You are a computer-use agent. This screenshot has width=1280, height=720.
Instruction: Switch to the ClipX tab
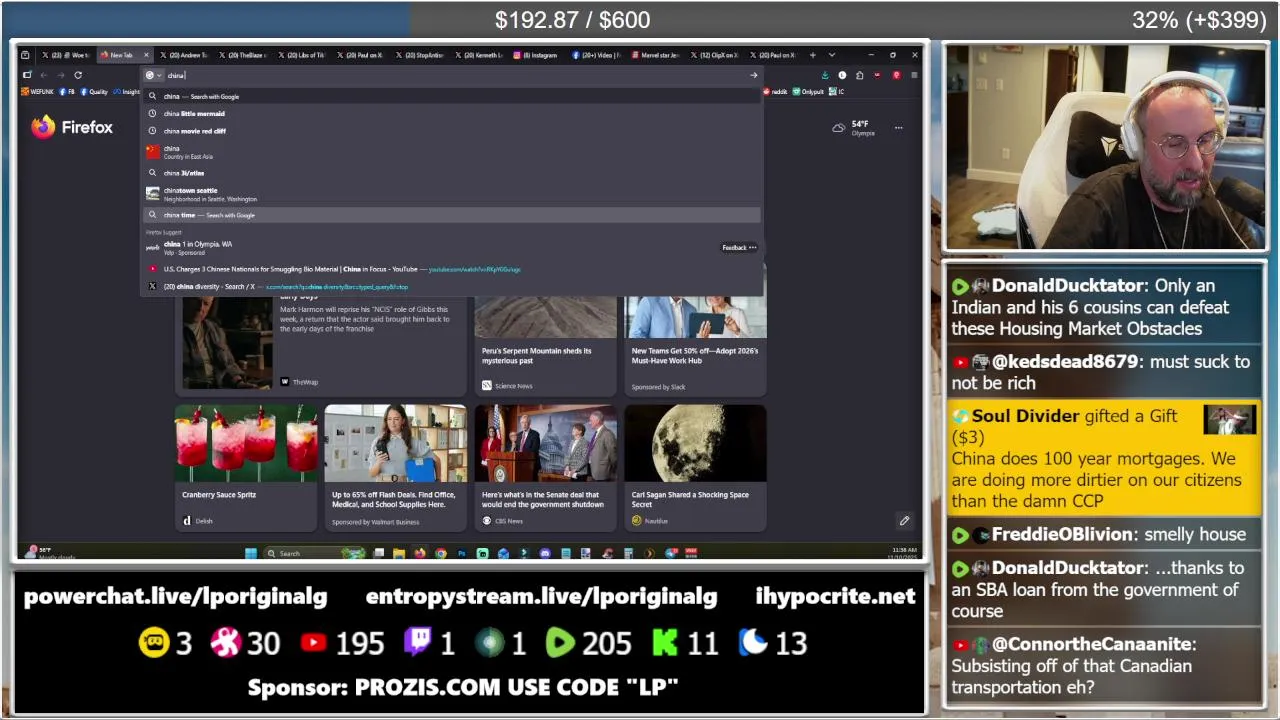(716, 55)
